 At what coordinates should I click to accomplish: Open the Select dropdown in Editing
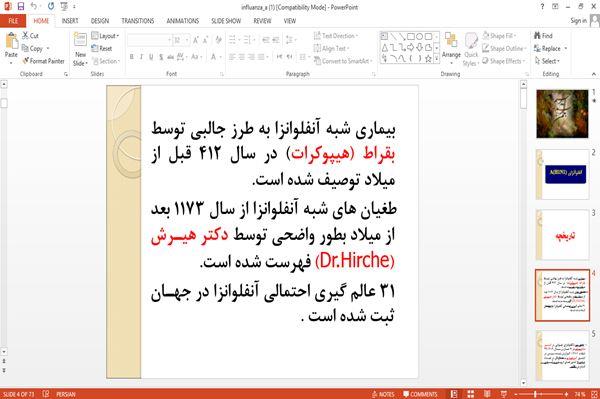[x=547, y=61]
